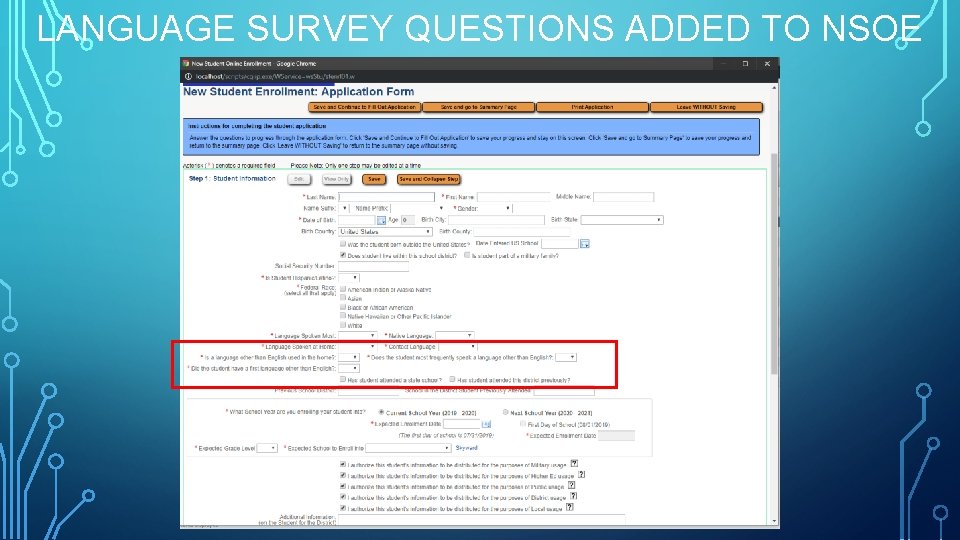Click the Skyward link
Image resolution: width=960 pixels, height=540 pixels.
coord(467,448)
